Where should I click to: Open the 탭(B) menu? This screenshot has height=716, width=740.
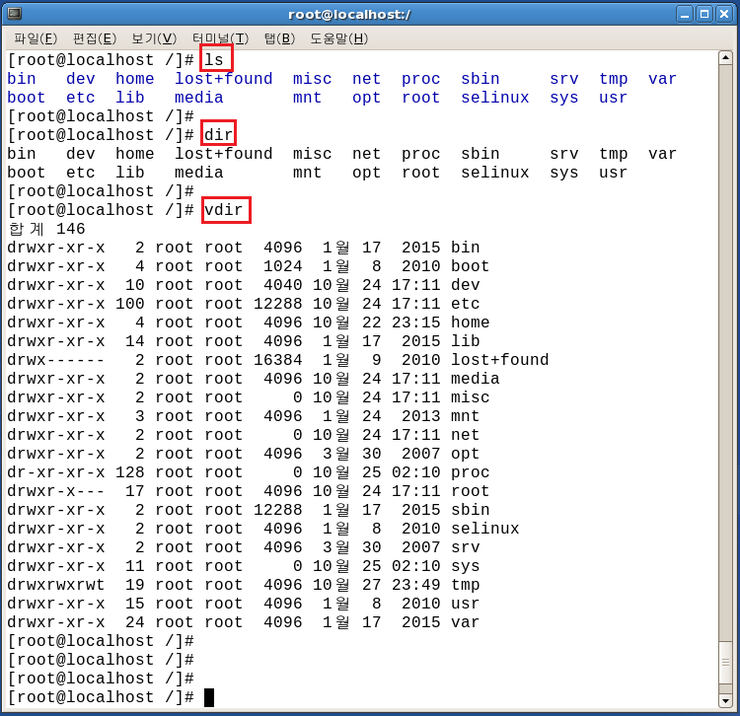[x=279, y=38]
